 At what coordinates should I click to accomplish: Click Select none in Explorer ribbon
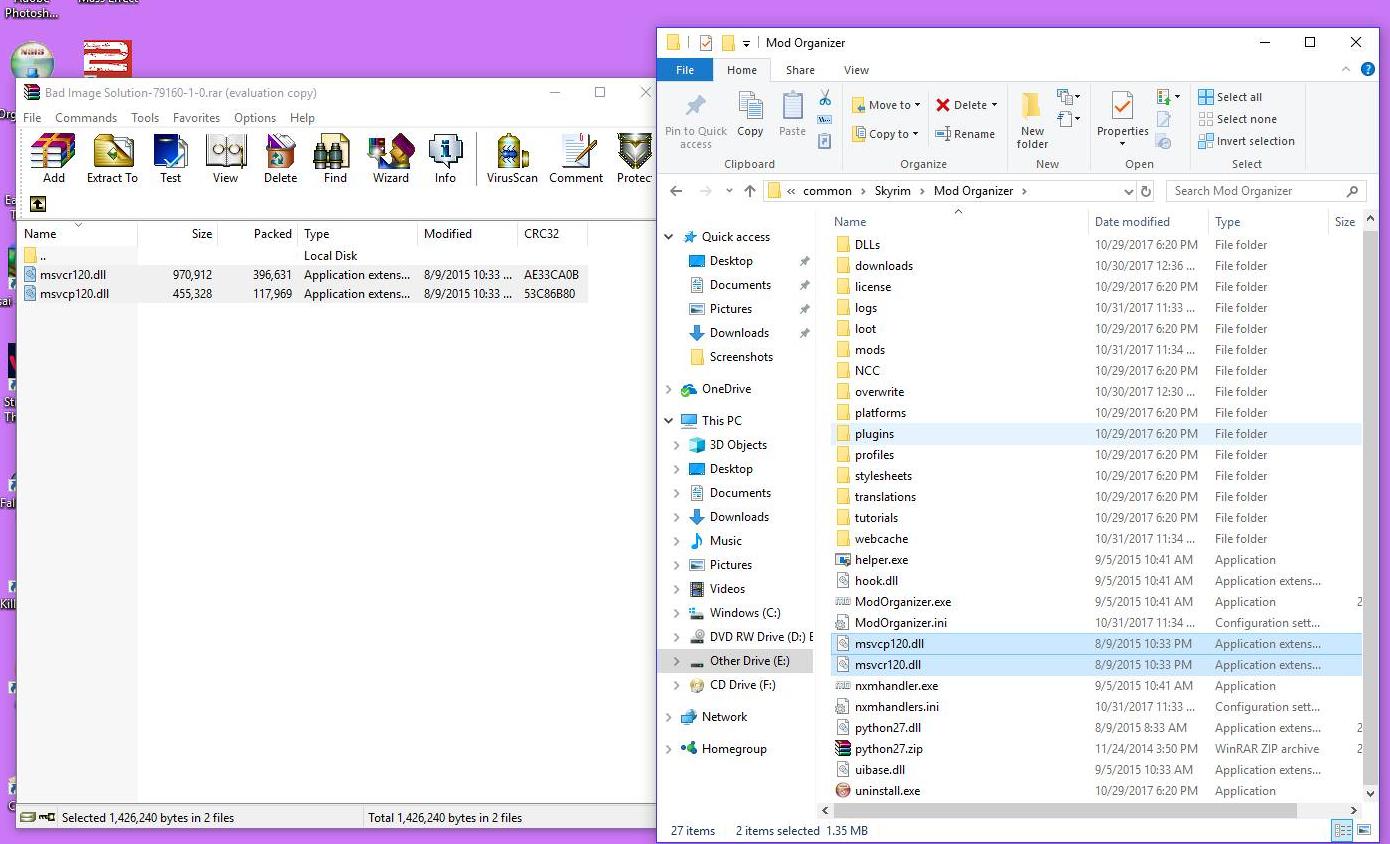[x=1236, y=119]
